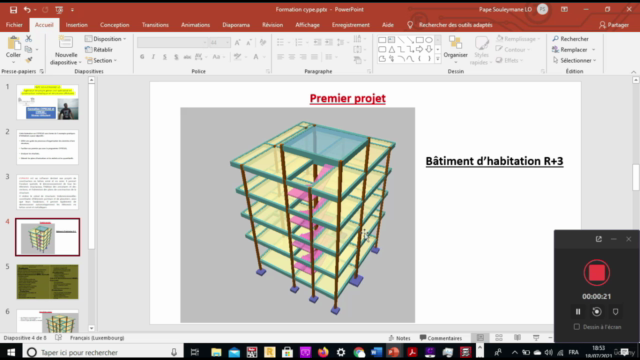Clear all formatting icon
Viewport: 640px width, 360px height.
click(x=263, y=42)
